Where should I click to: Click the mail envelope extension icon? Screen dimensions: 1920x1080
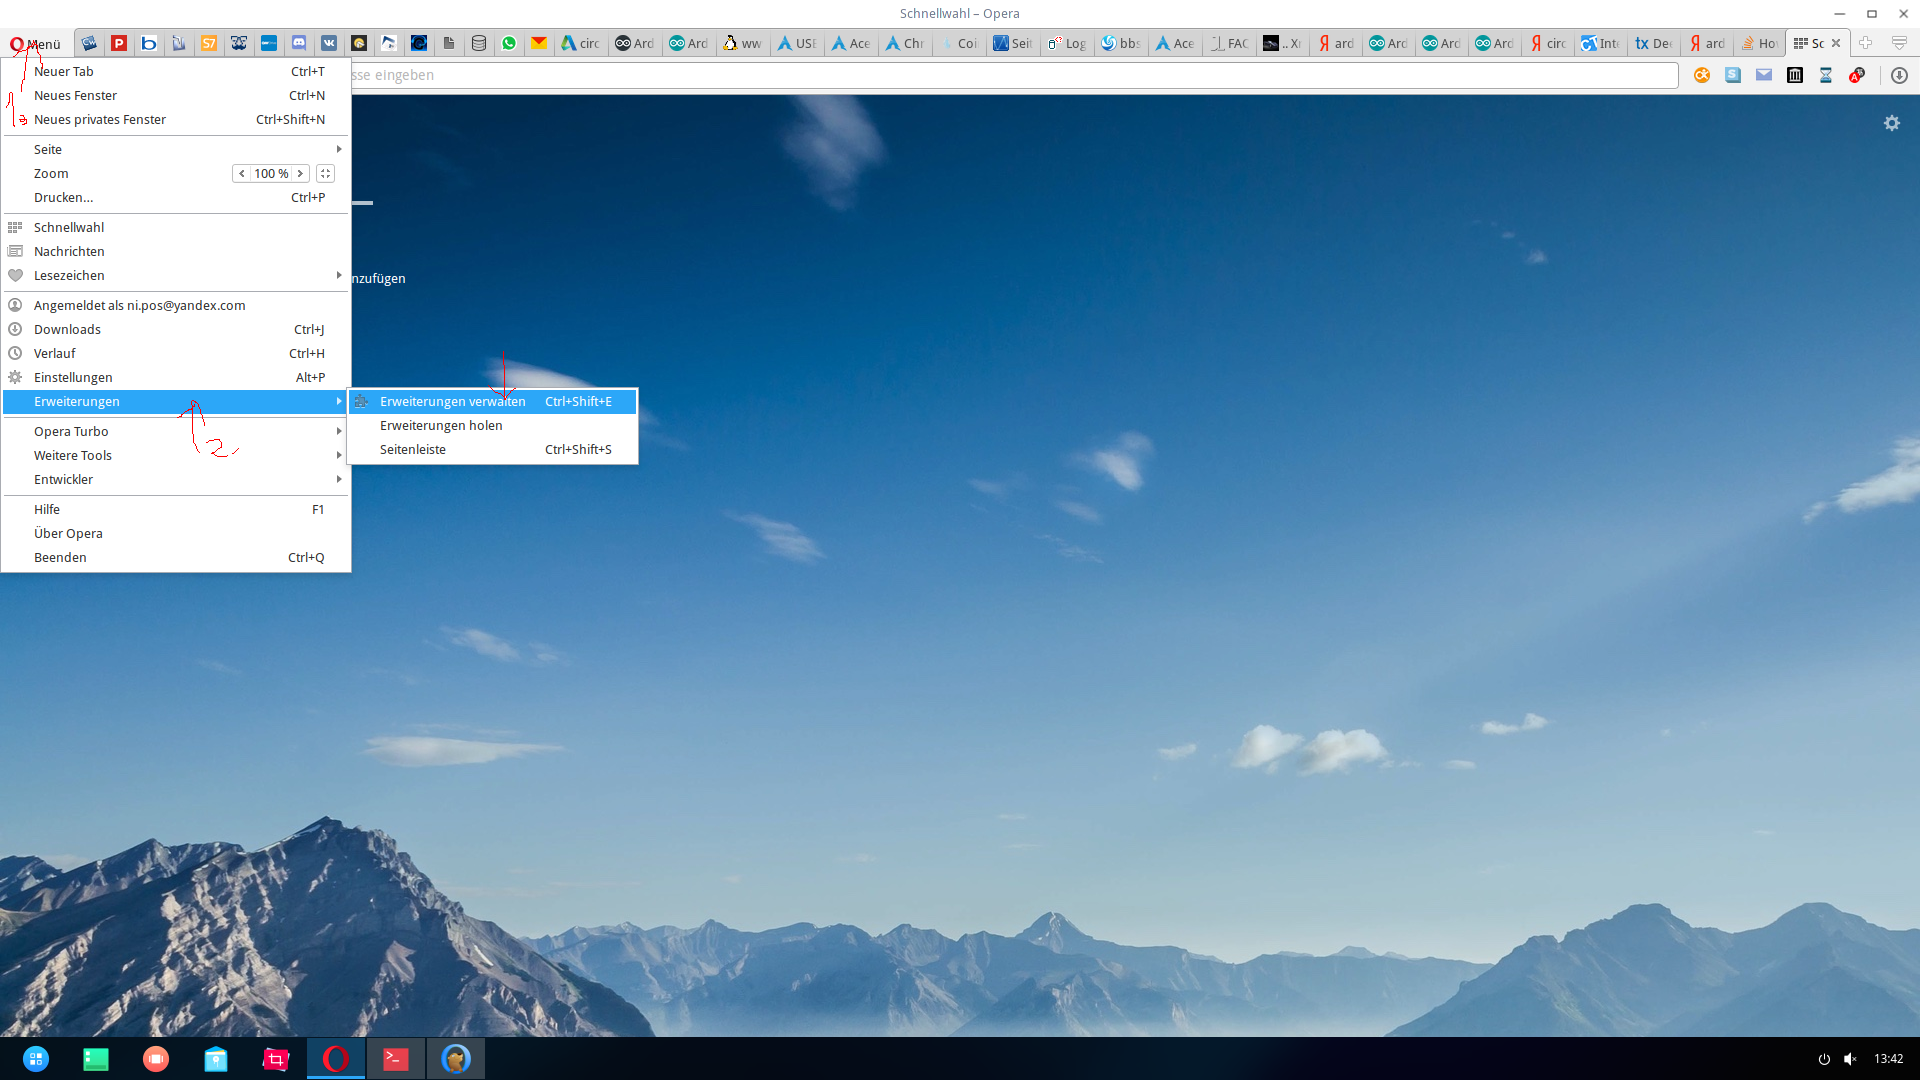pyautogui.click(x=1764, y=75)
